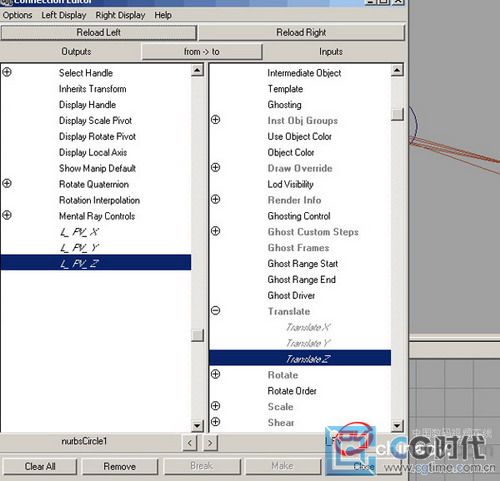This screenshot has height=481, width=500.
Task: Expand the Rotate input attribute
Action: point(216,374)
